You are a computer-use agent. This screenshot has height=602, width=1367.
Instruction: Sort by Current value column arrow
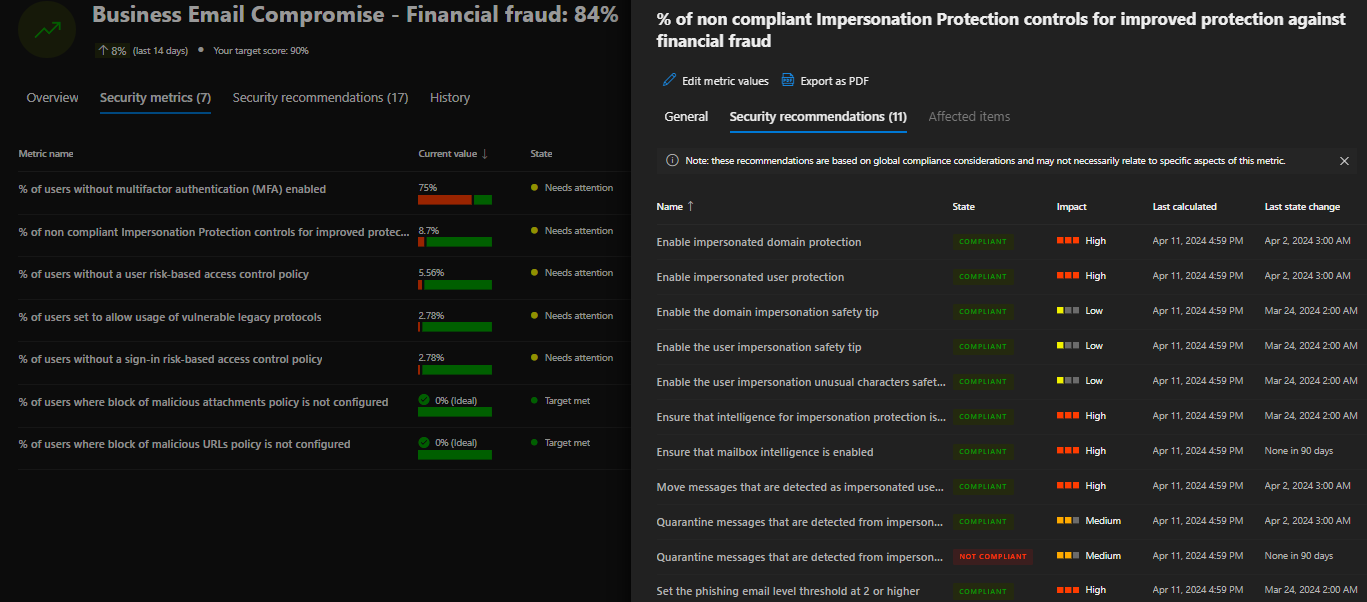[485, 154]
